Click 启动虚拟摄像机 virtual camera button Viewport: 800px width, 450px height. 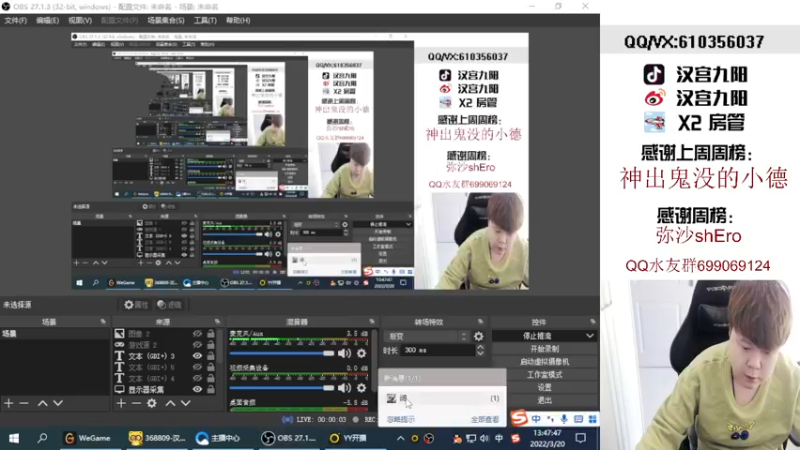(544, 362)
